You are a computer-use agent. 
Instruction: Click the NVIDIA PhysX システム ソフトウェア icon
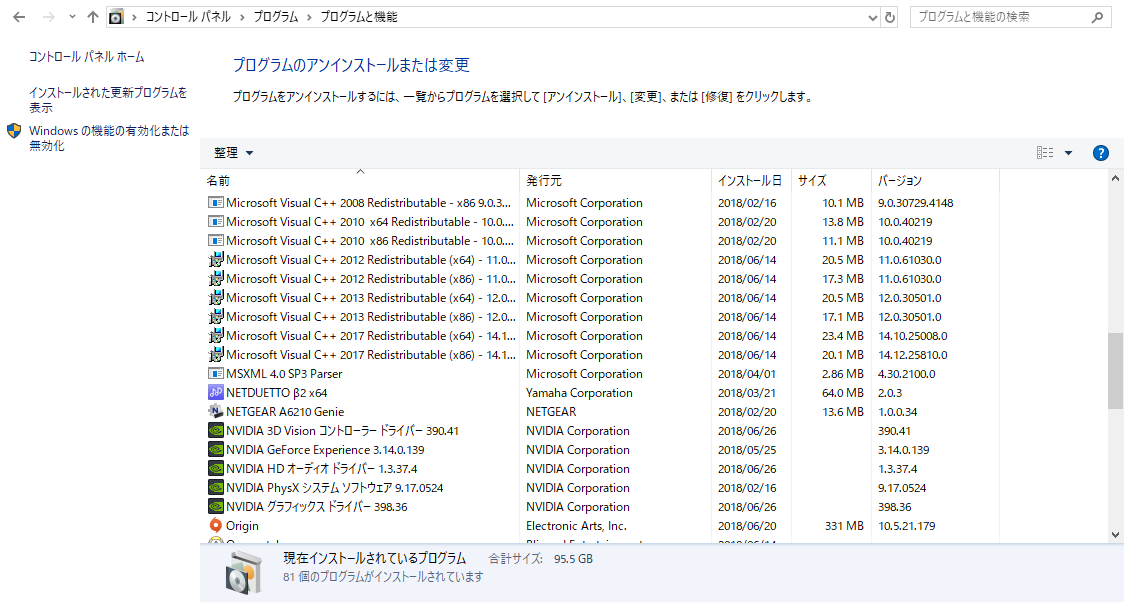pyautogui.click(x=215, y=488)
